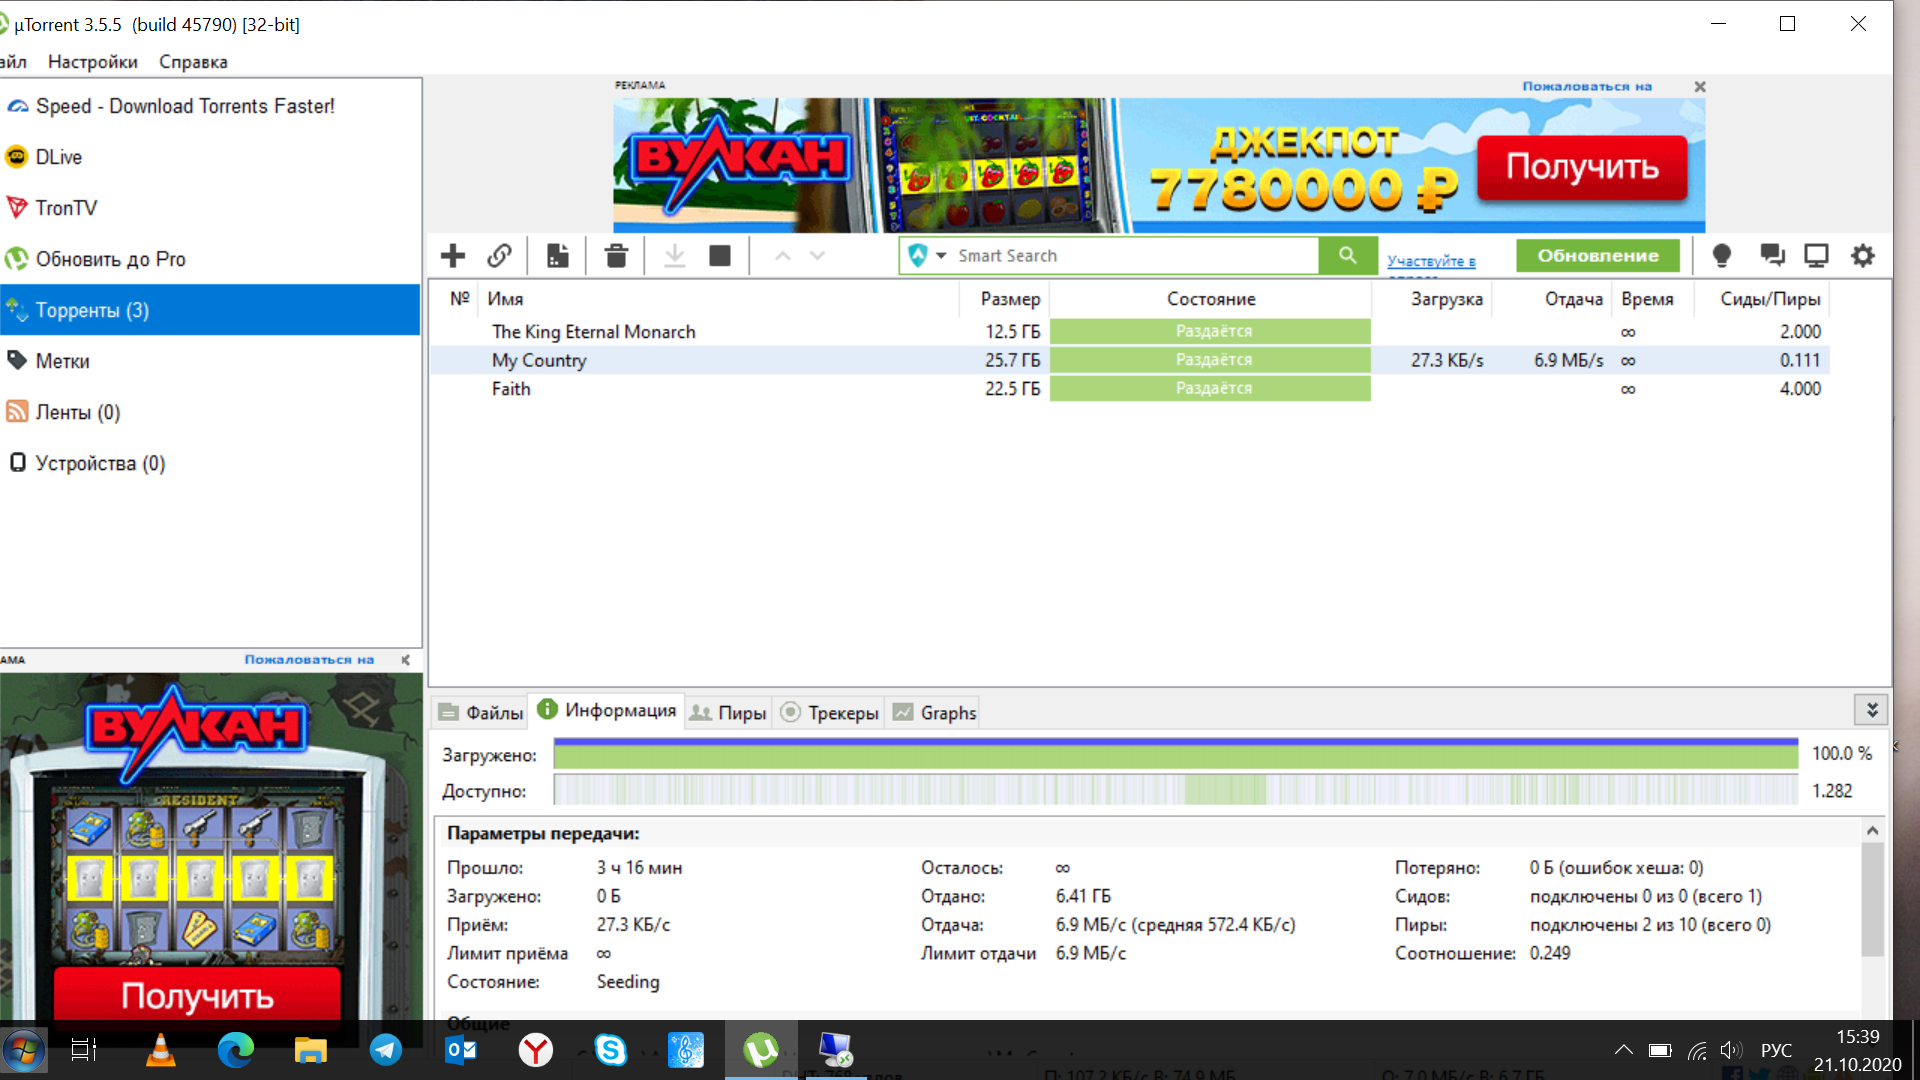Image resolution: width=1920 pixels, height=1080 pixels.
Task: Sort by Загрузка column header
Action: 1433,299
